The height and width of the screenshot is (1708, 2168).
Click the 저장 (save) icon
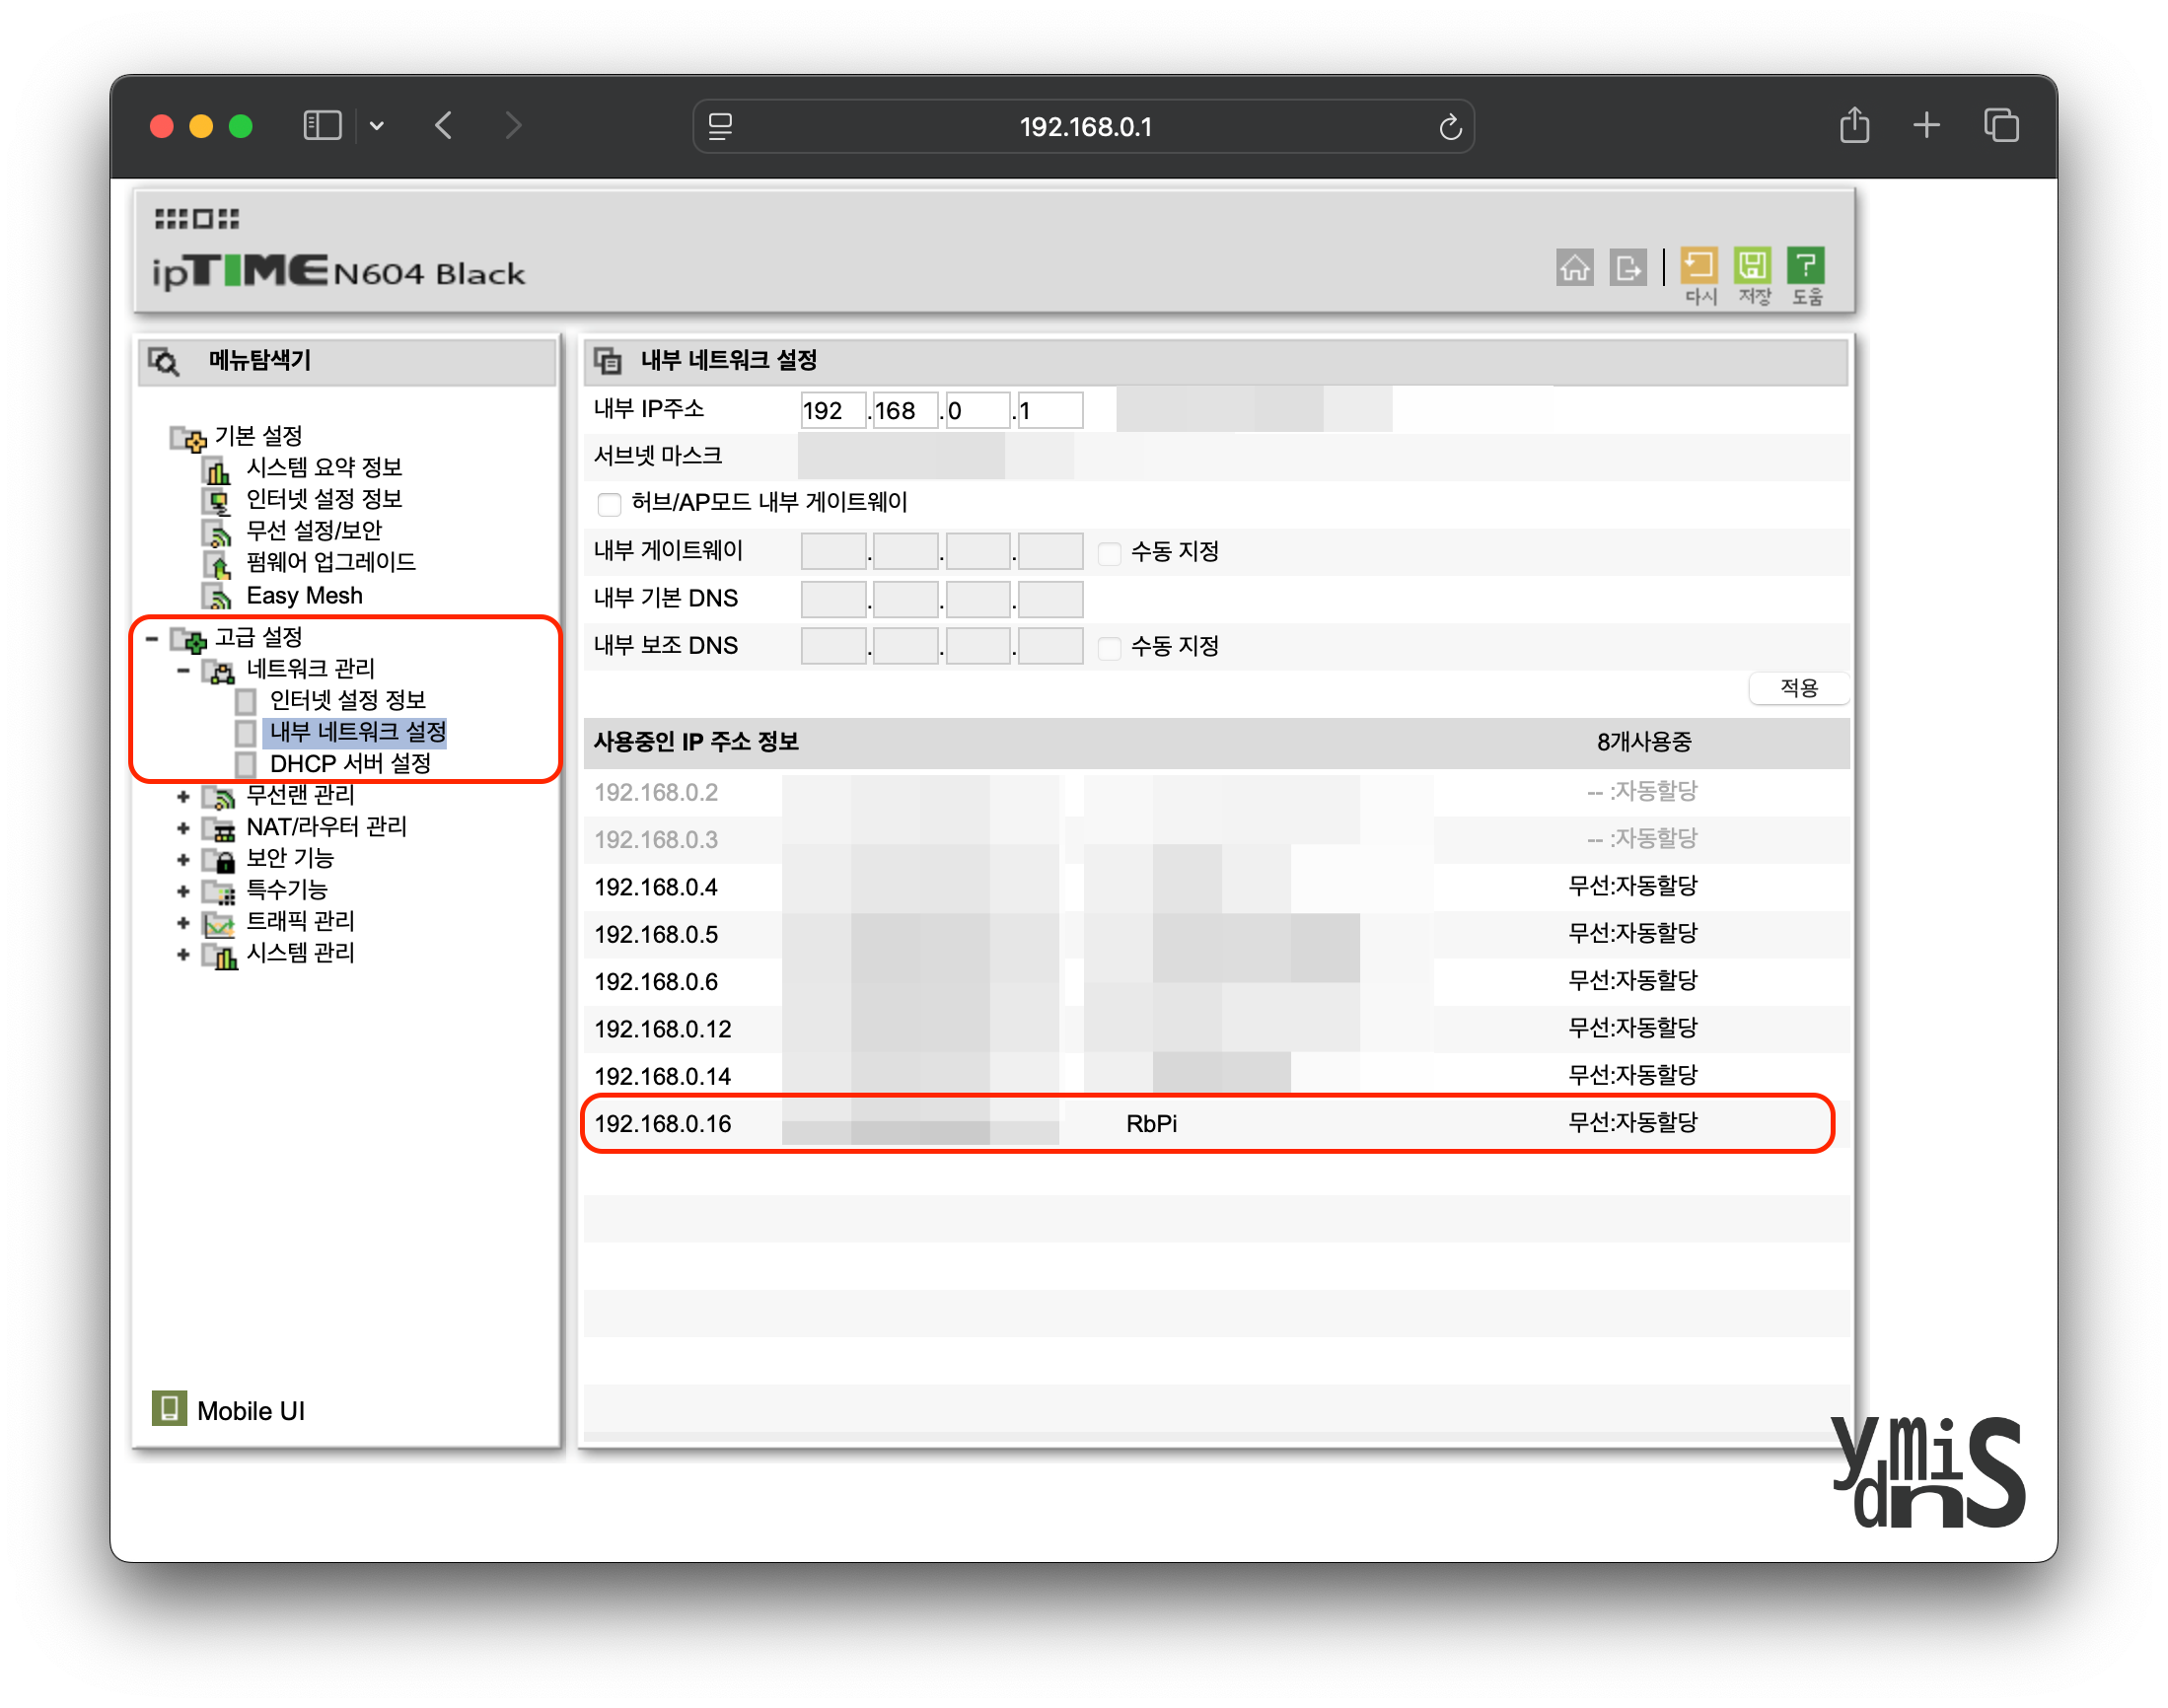(x=1753, y=264)
